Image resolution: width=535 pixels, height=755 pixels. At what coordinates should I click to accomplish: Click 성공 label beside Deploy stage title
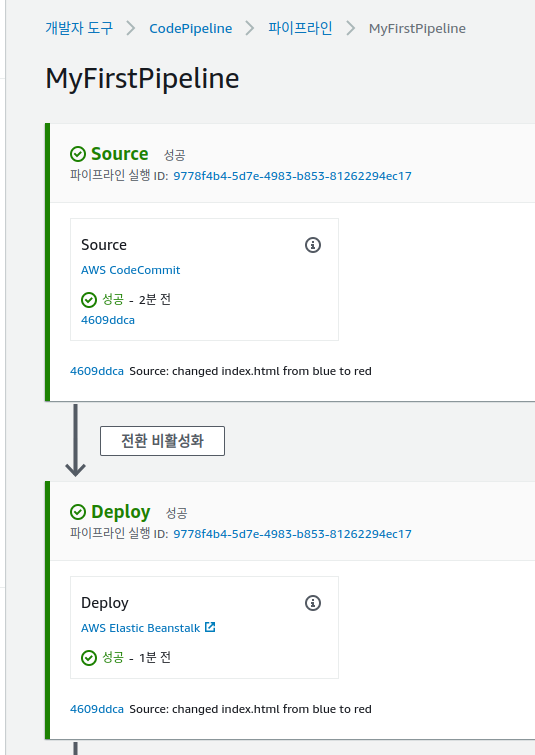tap(176, 513)
